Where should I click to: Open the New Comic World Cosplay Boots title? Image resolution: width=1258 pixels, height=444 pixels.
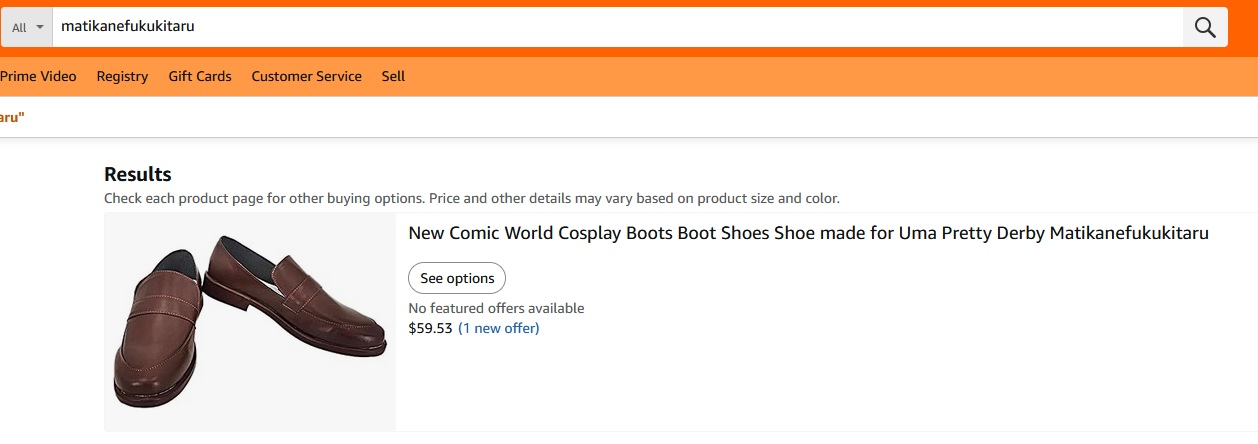click(x=808, y=233)
